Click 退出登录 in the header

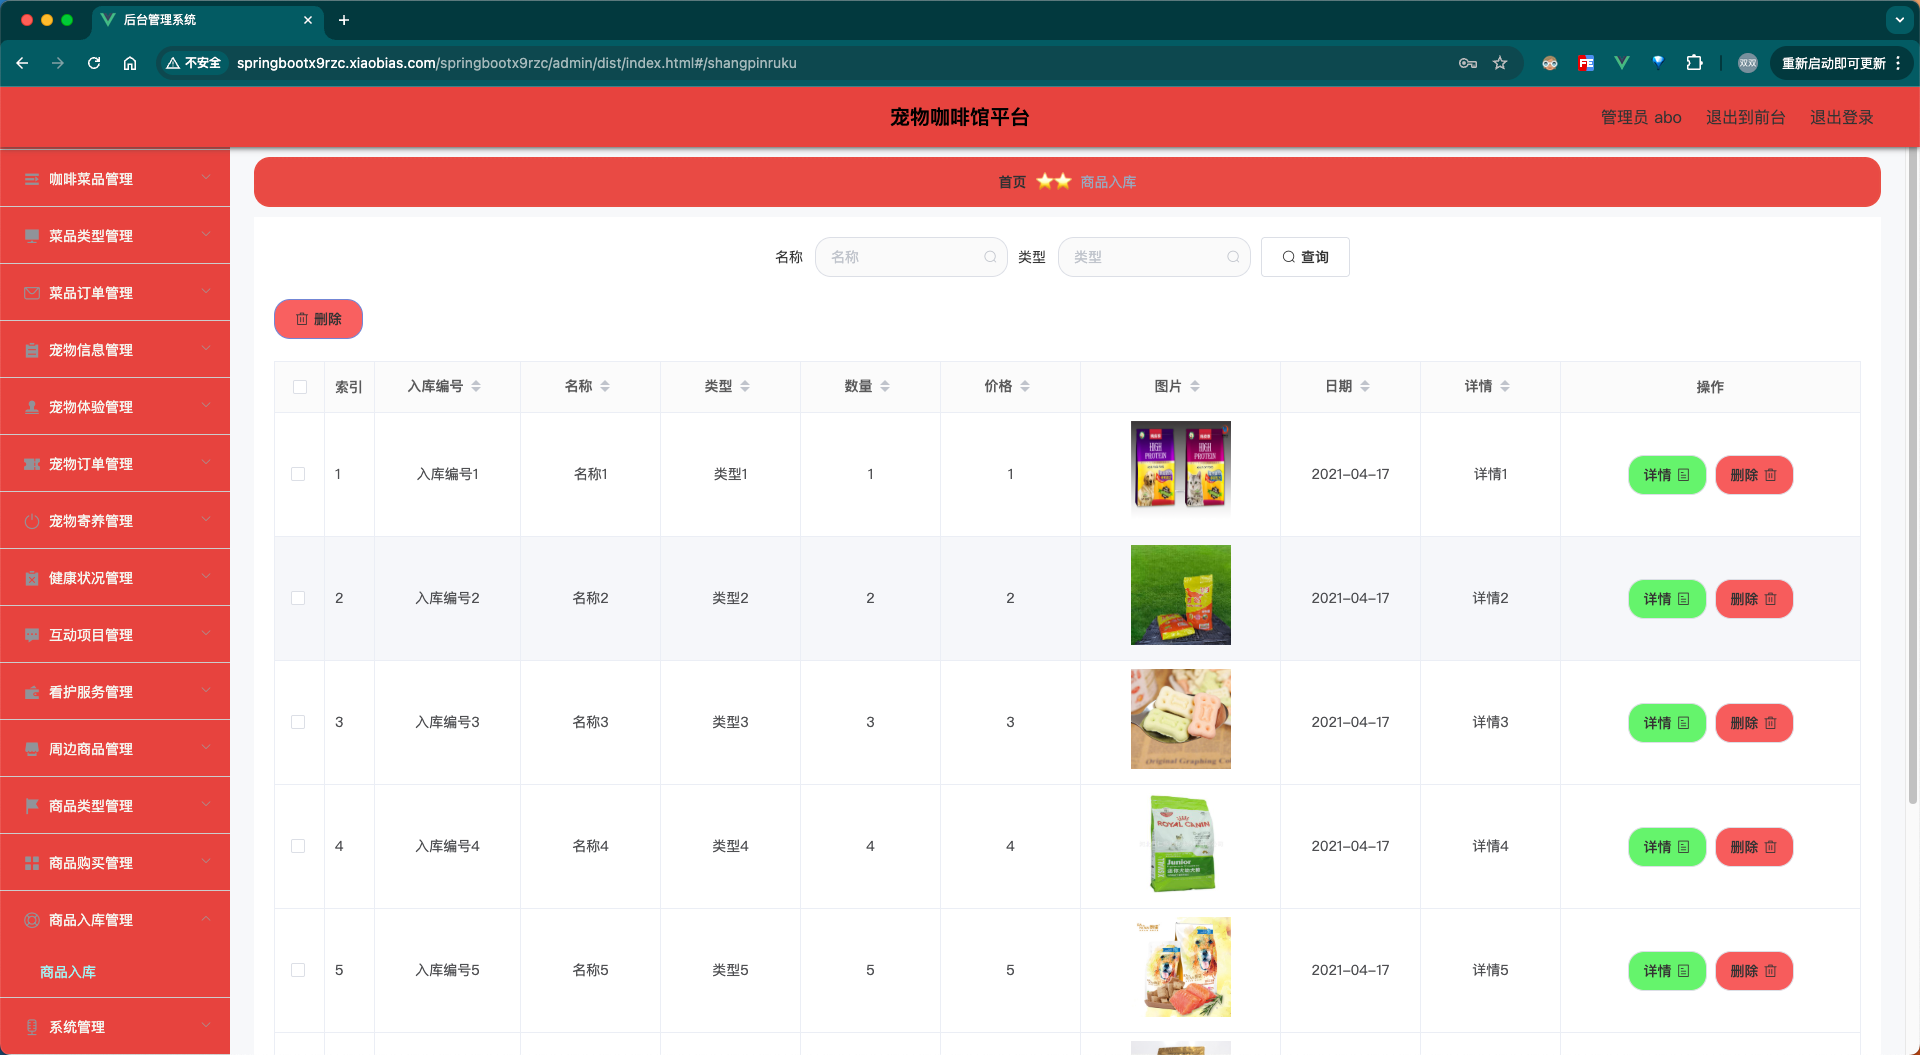[1841, 117]
